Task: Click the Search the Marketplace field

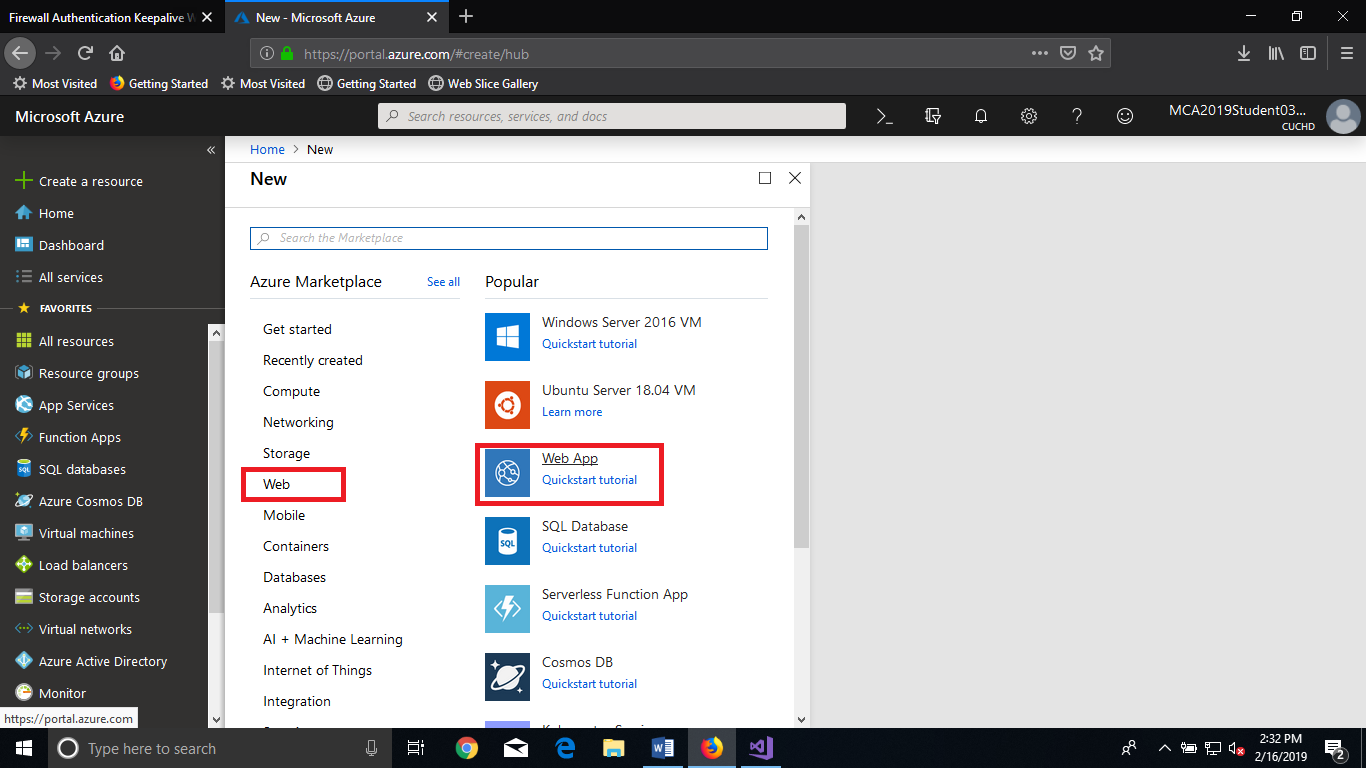Action: coord(509,238)
